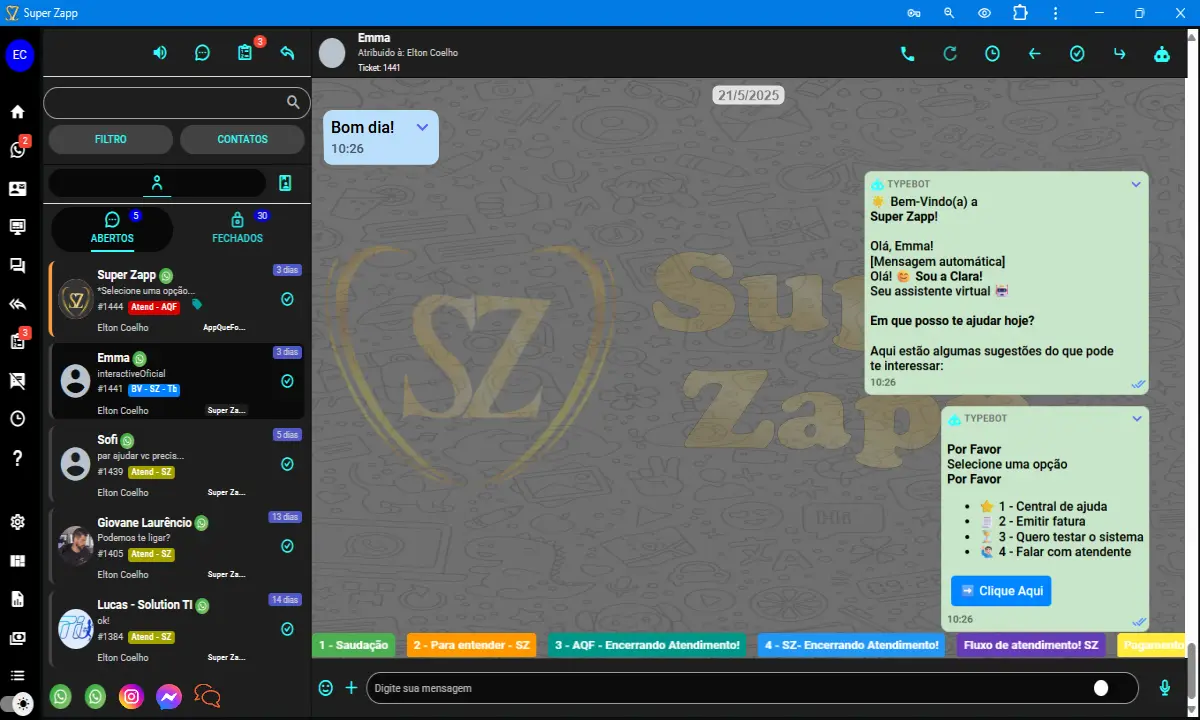Insert quick reply 3 - AQF - Encerrando Atendimento
The image size is (1200, 720).
(x=647, y=645)
